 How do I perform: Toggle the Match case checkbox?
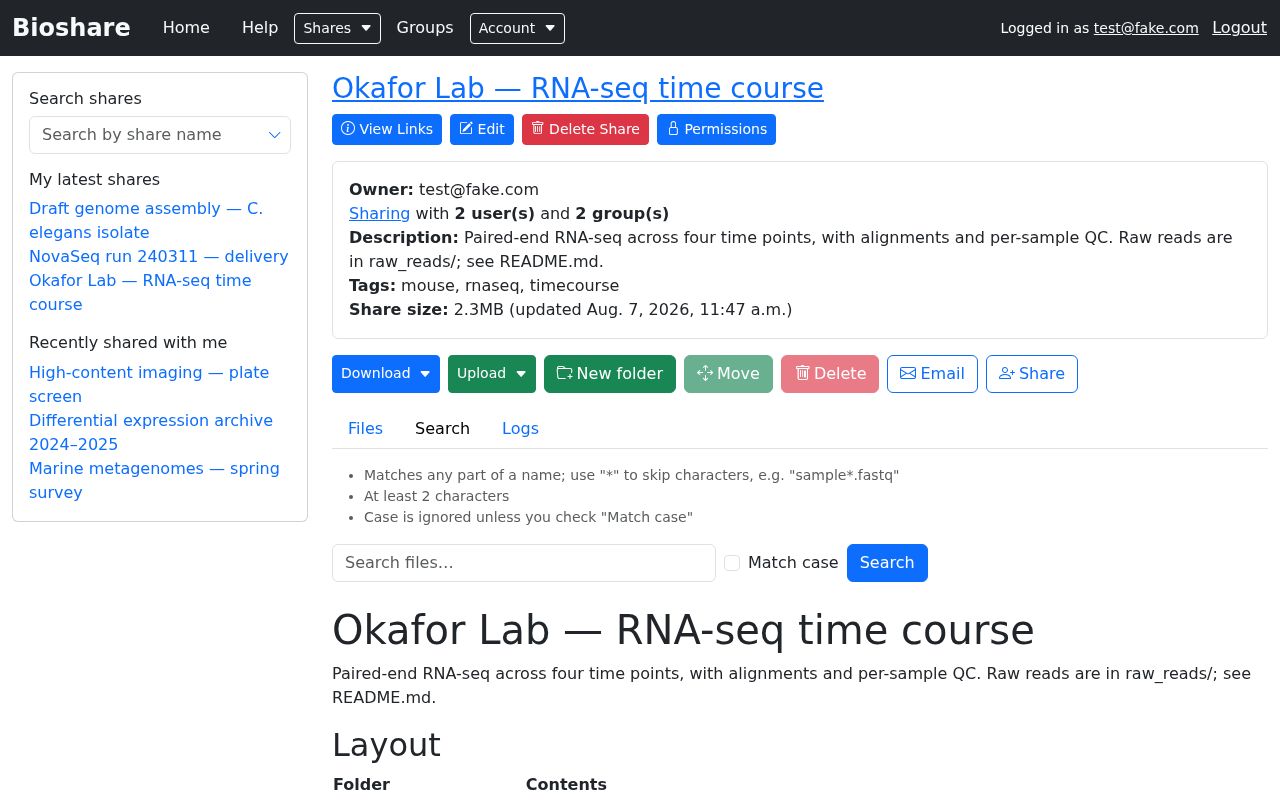pos(732,563)
